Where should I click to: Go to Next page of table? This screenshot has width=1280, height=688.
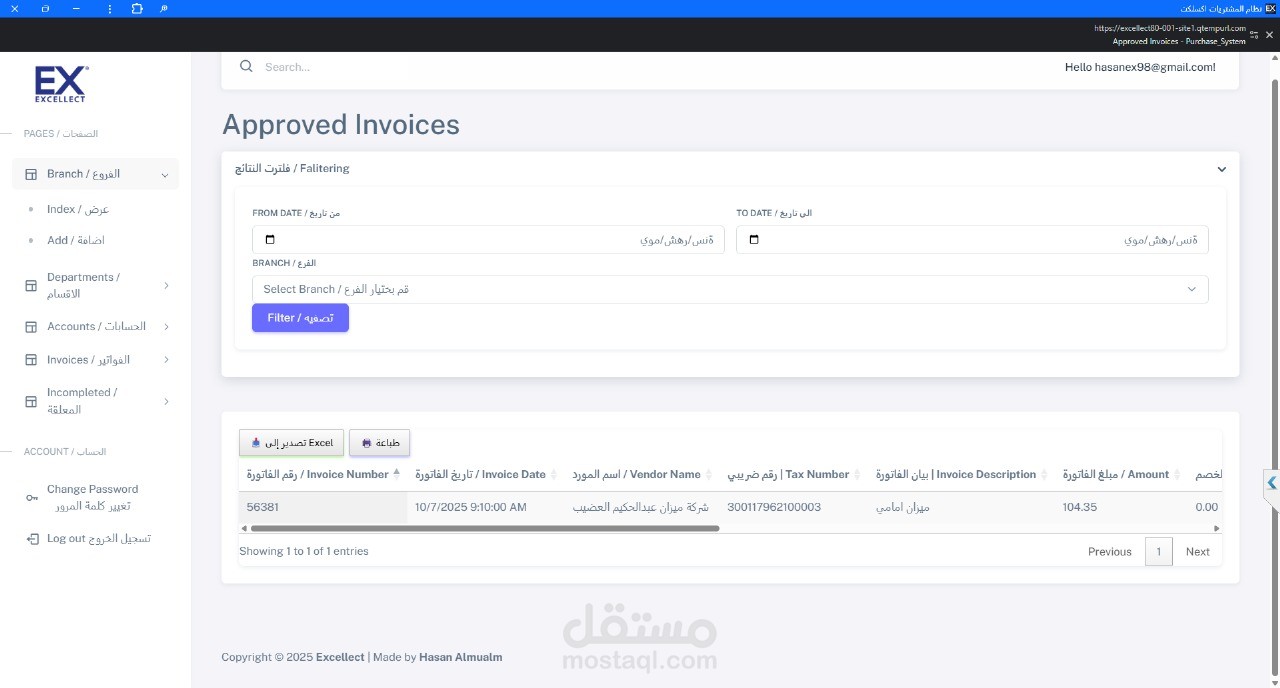click(x=1198, y=552)
